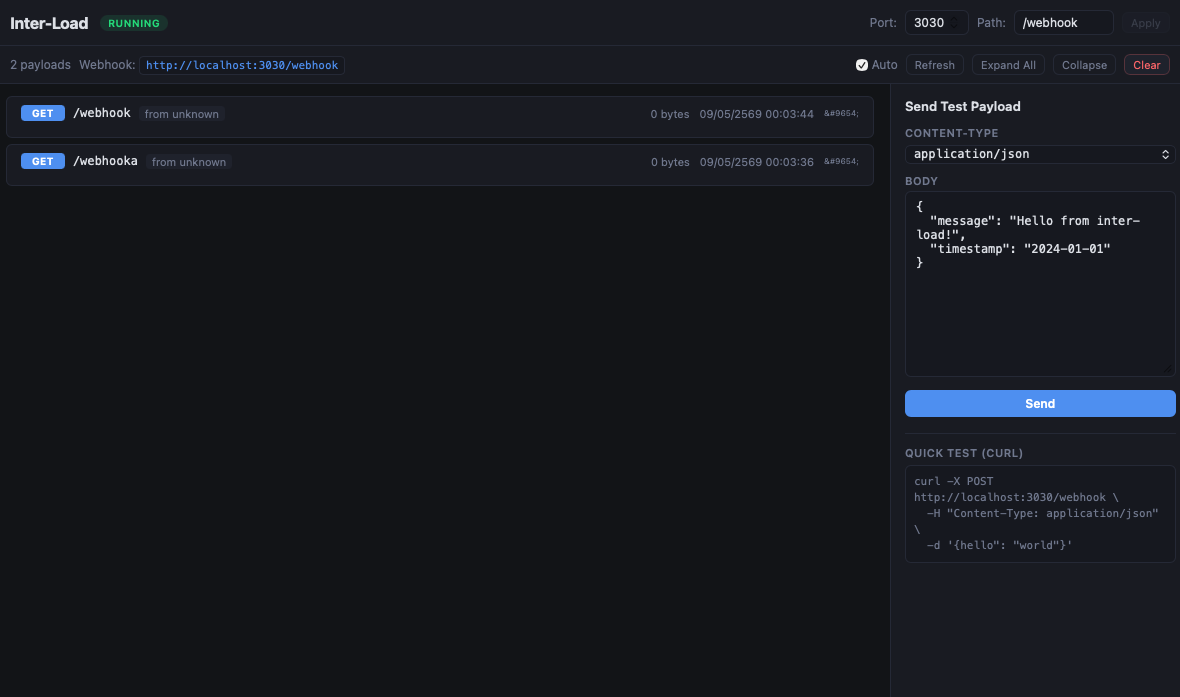Click '0 bytes' on the /webhooka row
This screenshot has width=1180, height=697.
coord(670,163)
